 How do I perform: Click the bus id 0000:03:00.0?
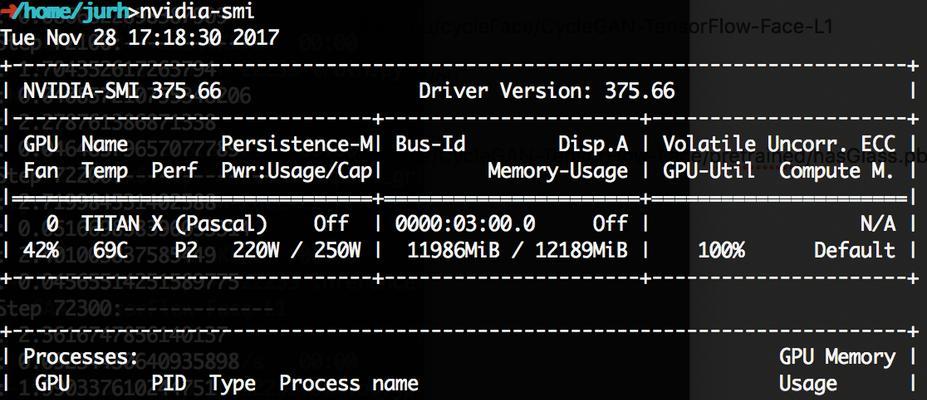[465, 223]
